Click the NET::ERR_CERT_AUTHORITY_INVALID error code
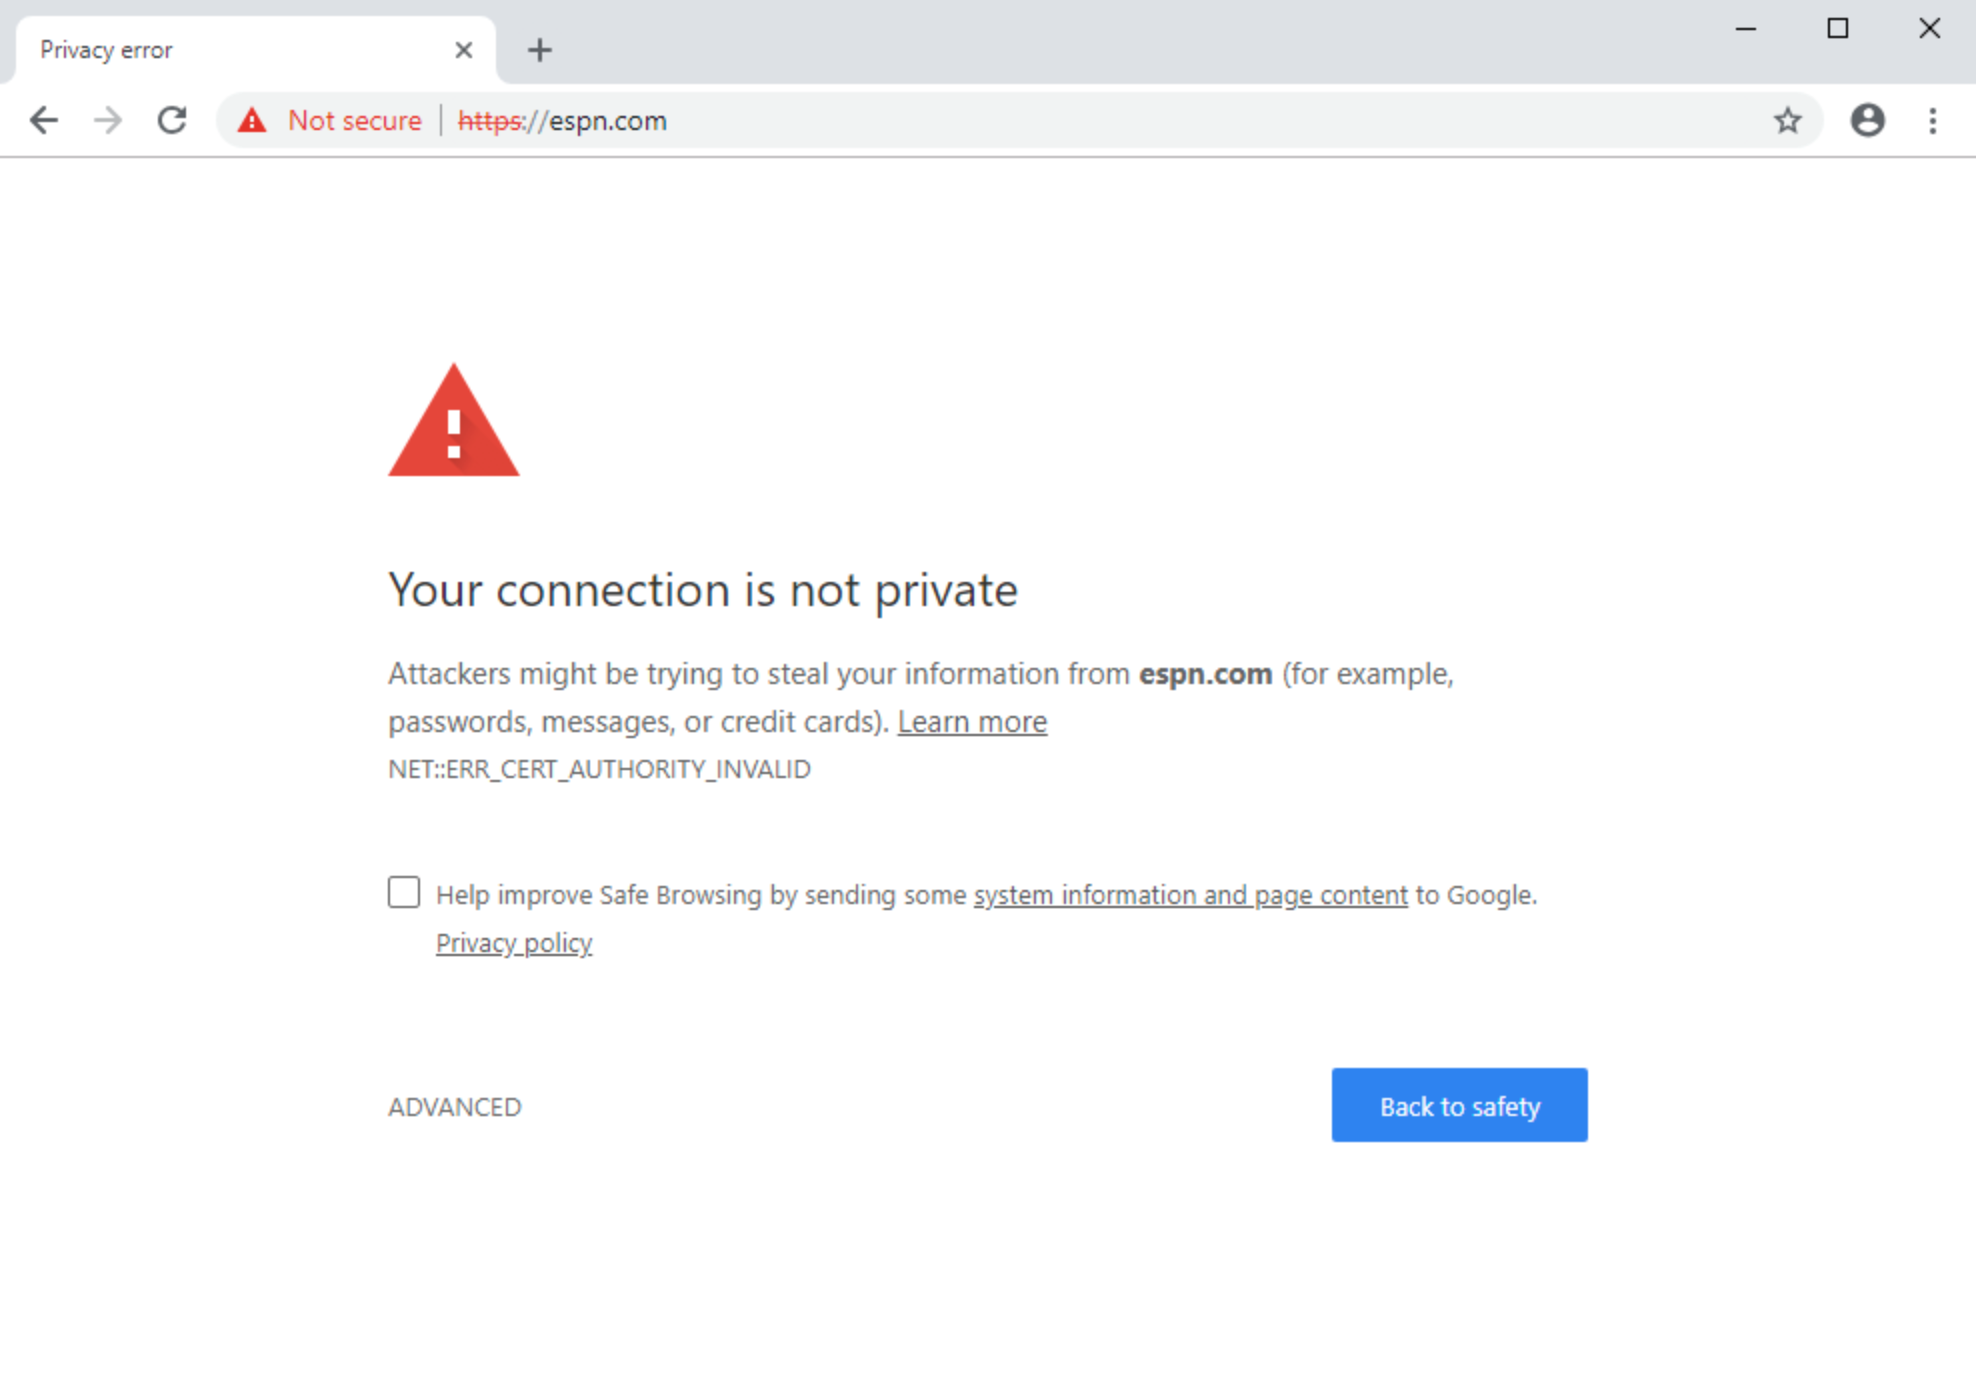 pos(600,769)
